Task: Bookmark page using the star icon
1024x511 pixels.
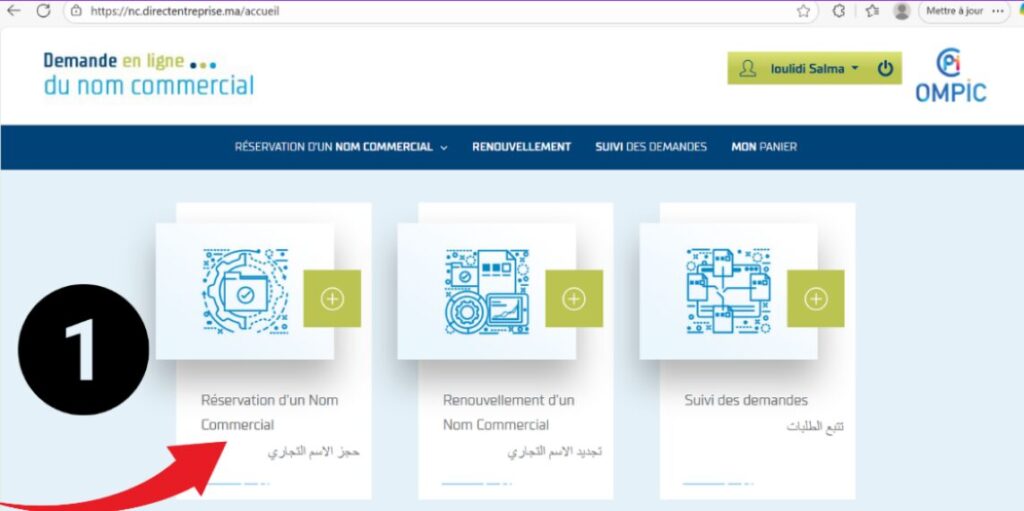Action: click(803, 11)
